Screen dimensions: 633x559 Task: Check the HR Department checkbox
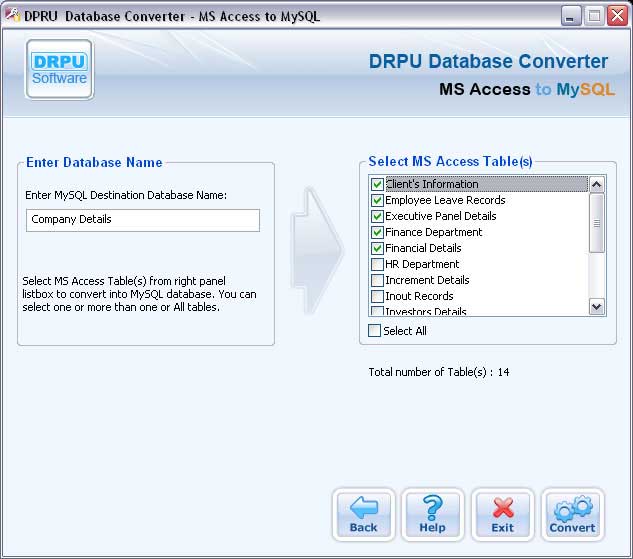377,264
